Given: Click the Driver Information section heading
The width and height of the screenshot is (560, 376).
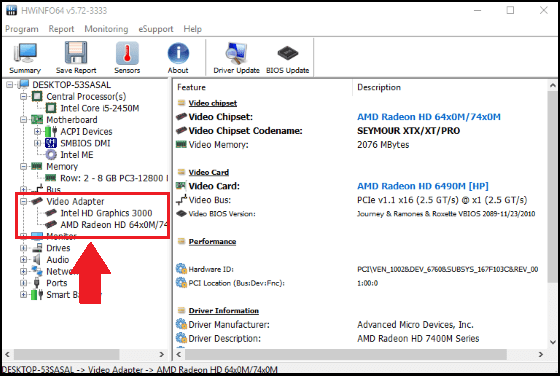Looking at the screenshot, I should click(224, 311).
